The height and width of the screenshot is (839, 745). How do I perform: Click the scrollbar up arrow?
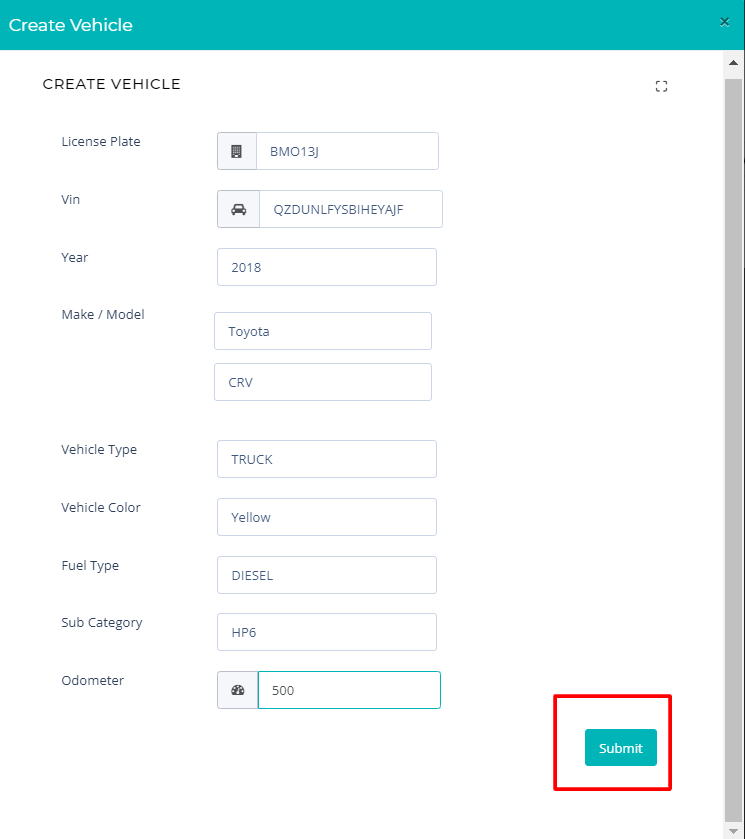pos(733,63)
